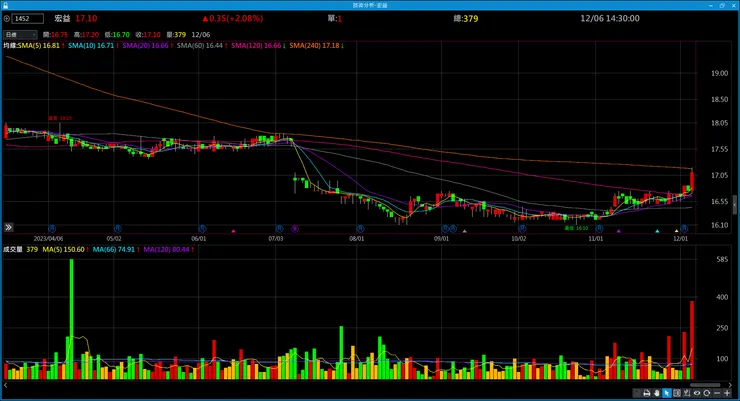This screenshot has height=401, width=740.
Task: Click the SMA(240) 17.18 legend label
Action: coord(314,46)
